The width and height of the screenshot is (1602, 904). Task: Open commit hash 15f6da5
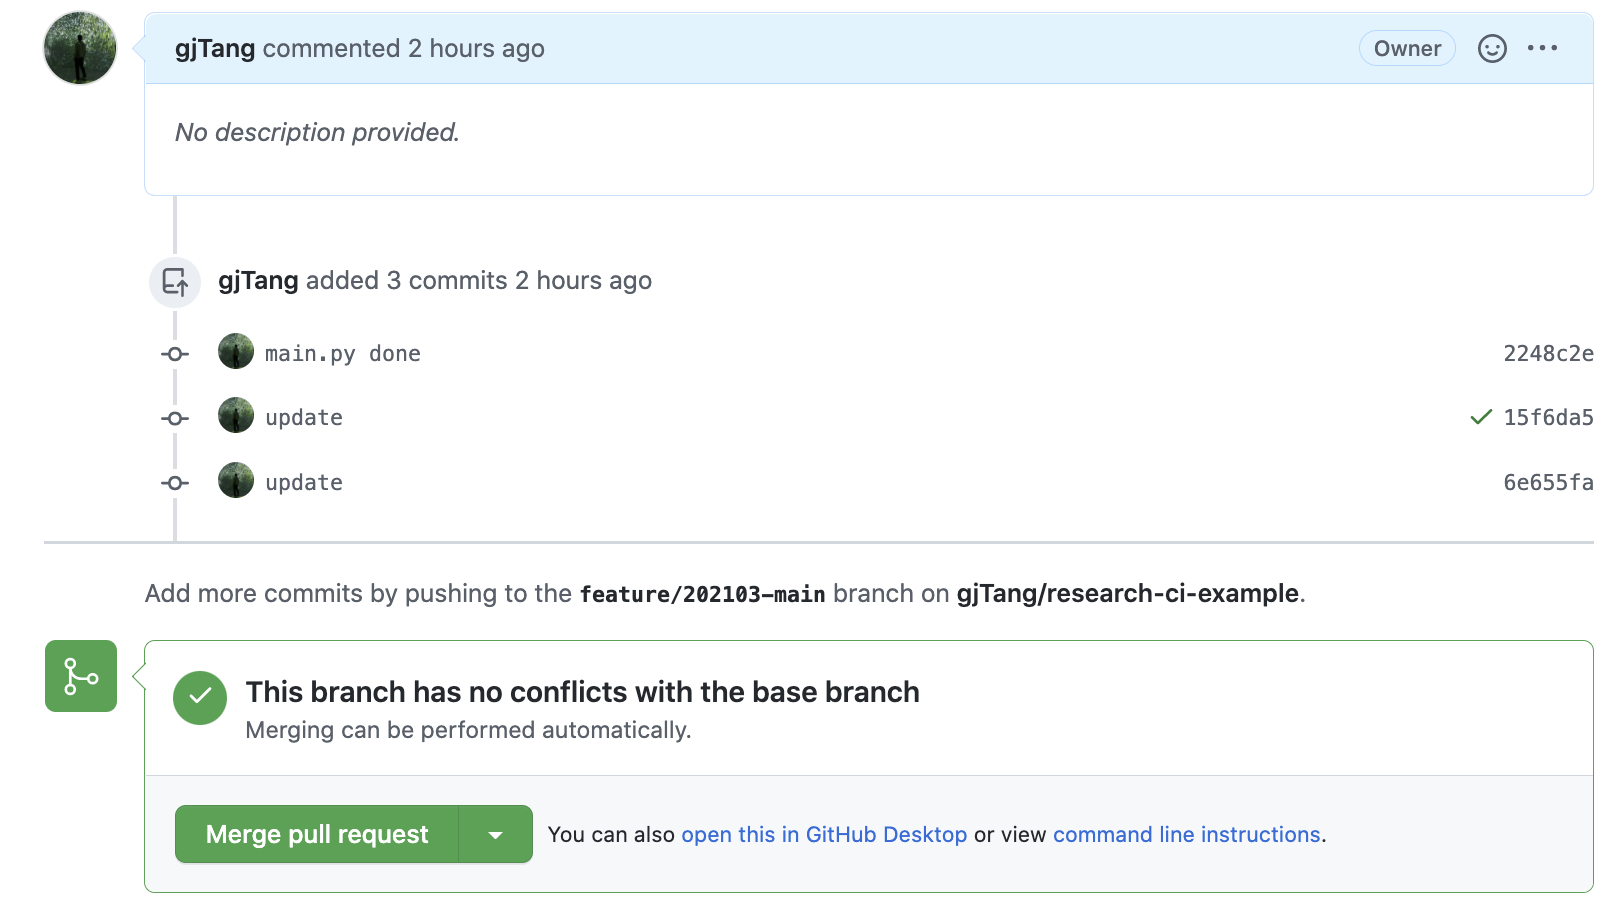[x=1548, y=417]
